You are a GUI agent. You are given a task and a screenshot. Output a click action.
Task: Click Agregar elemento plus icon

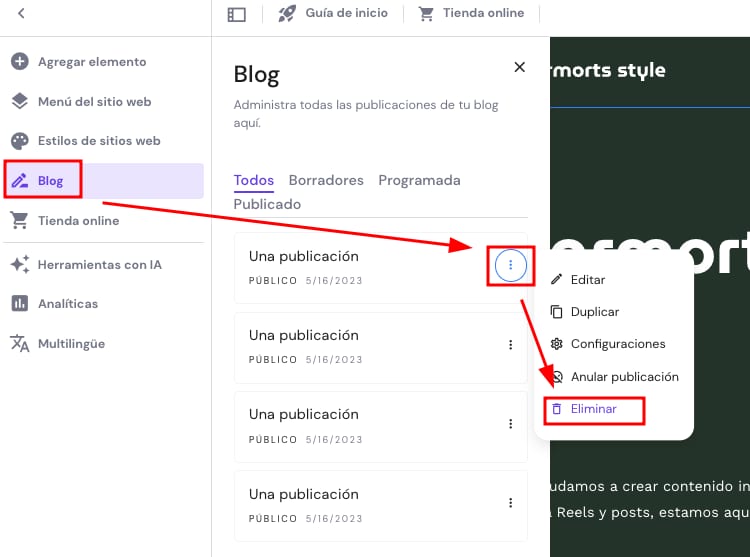pyautogui.click(x=20, y=62)
